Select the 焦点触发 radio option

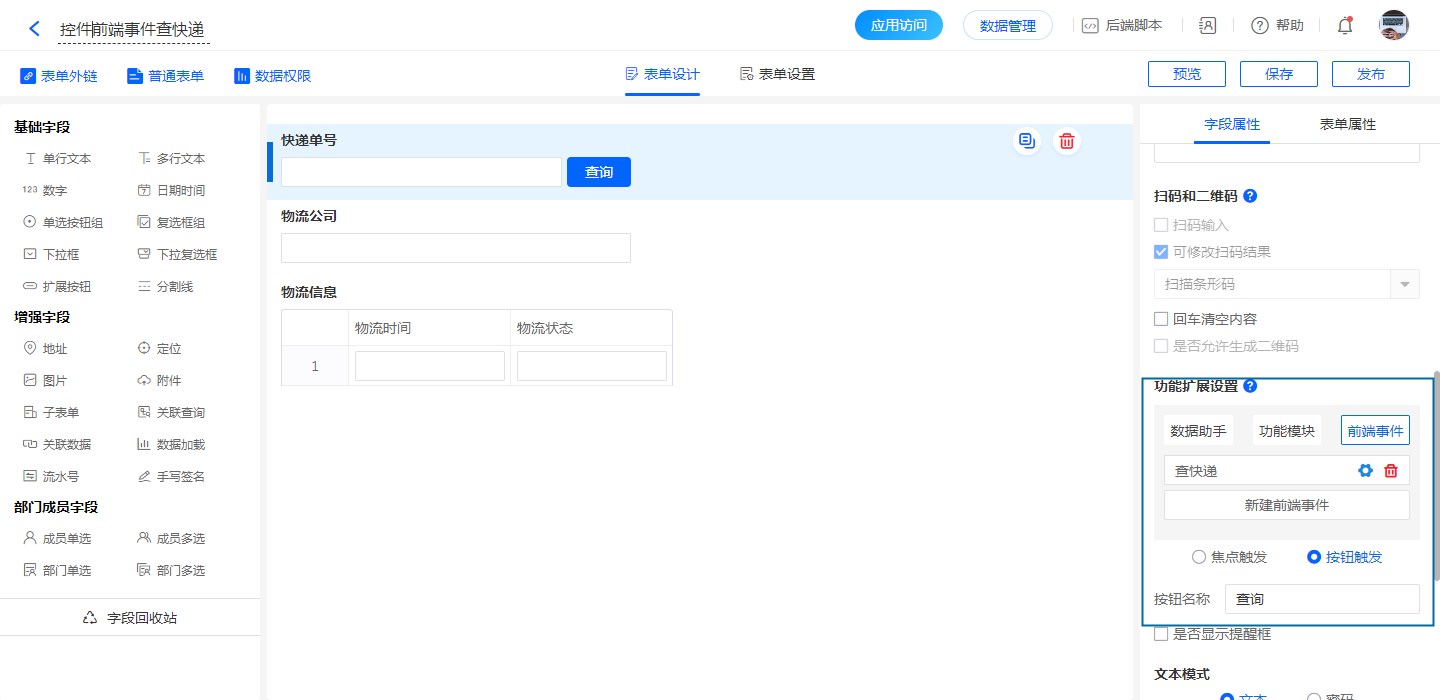point(1199,557)
